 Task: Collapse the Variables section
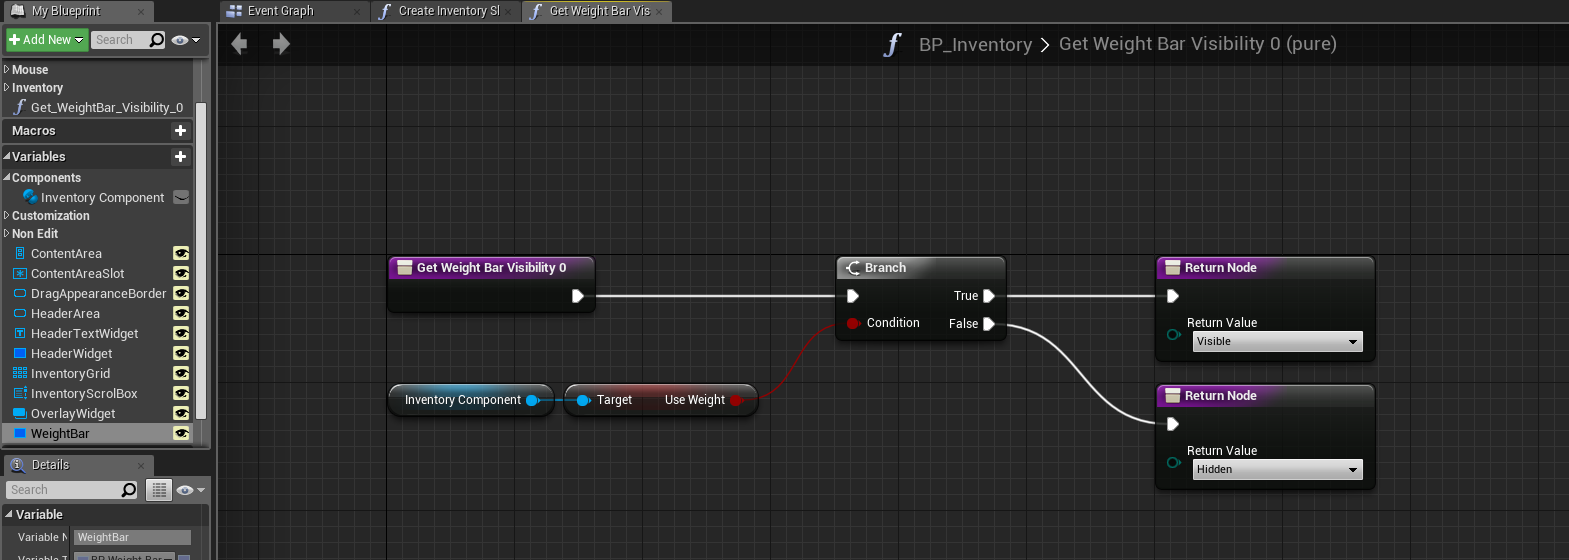pos(7,156)
